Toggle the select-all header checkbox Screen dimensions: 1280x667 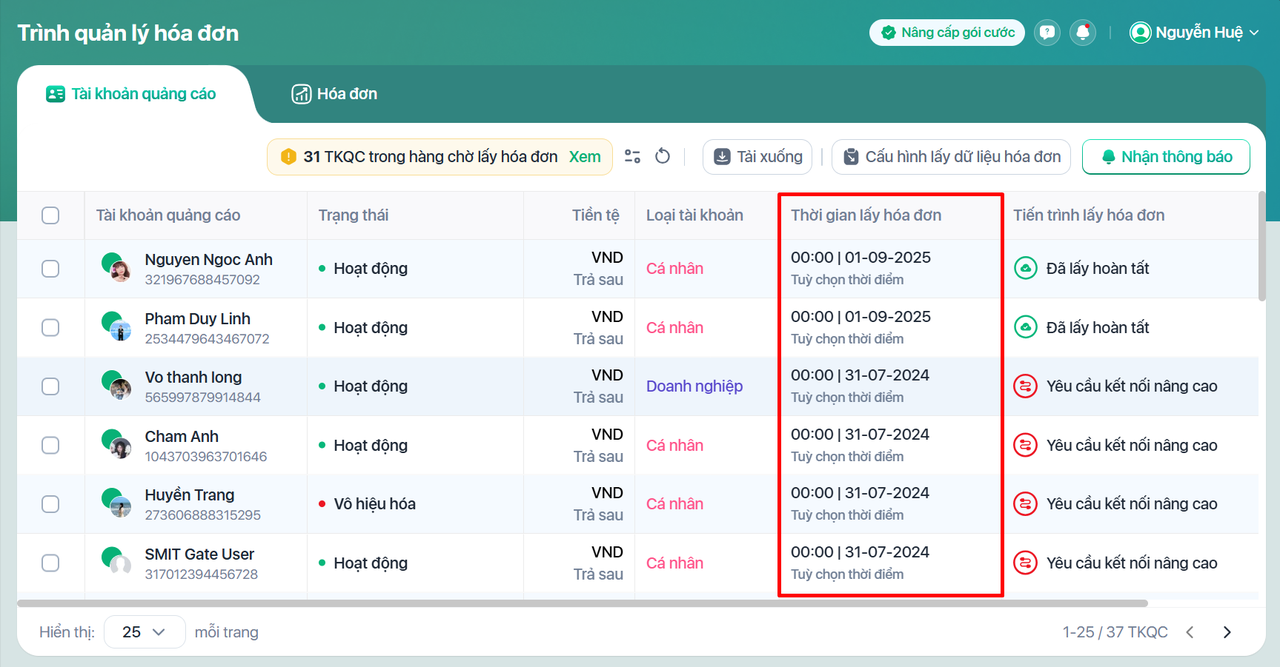click(50, 215)
